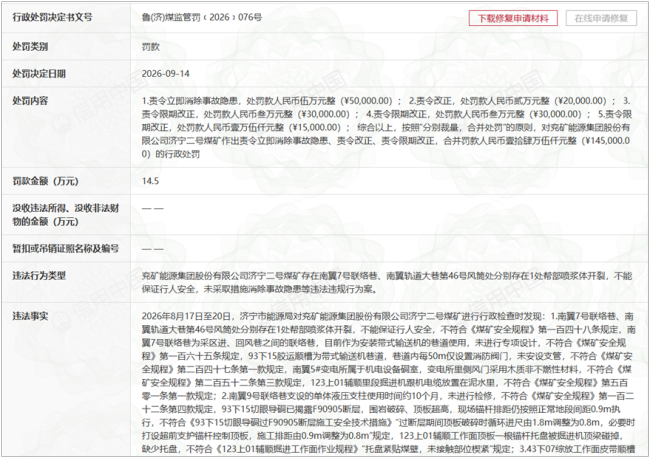Viewport: 650px width, 458px height.
Task: Click the 没收违法所得 label
Action: [x=65, y=215]
